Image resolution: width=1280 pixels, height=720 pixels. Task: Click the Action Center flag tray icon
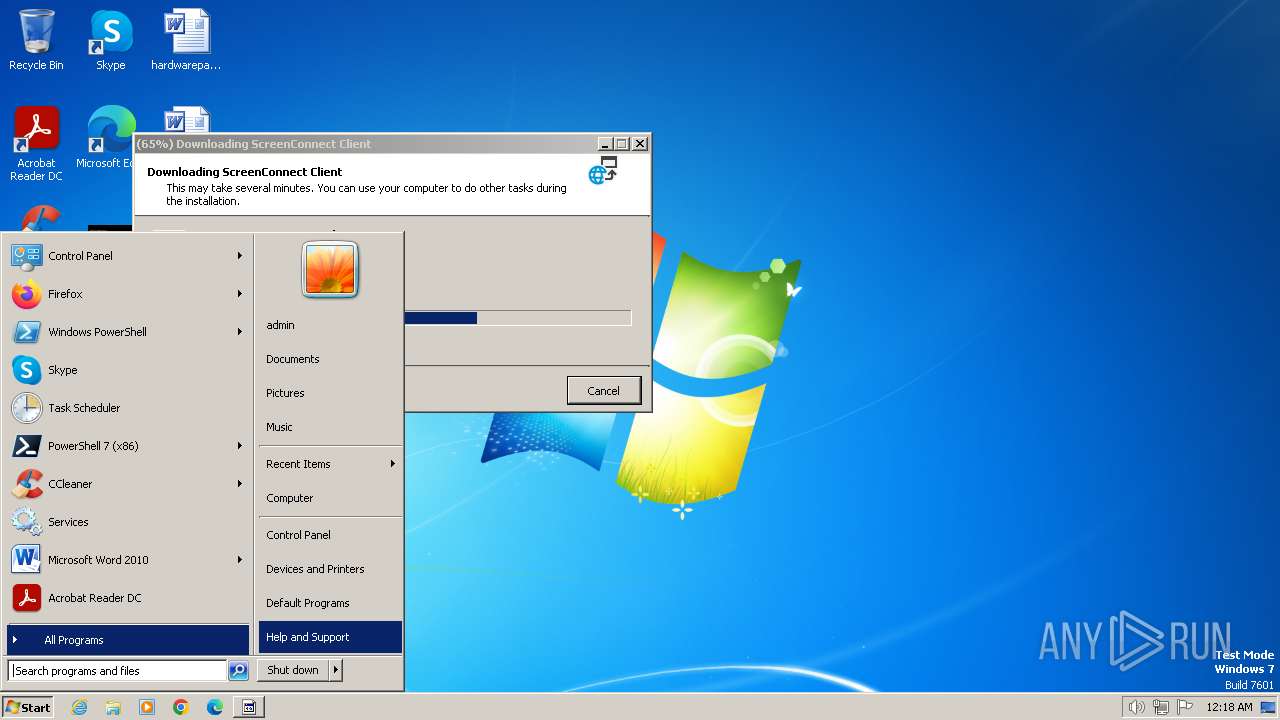coord(1185,707)
